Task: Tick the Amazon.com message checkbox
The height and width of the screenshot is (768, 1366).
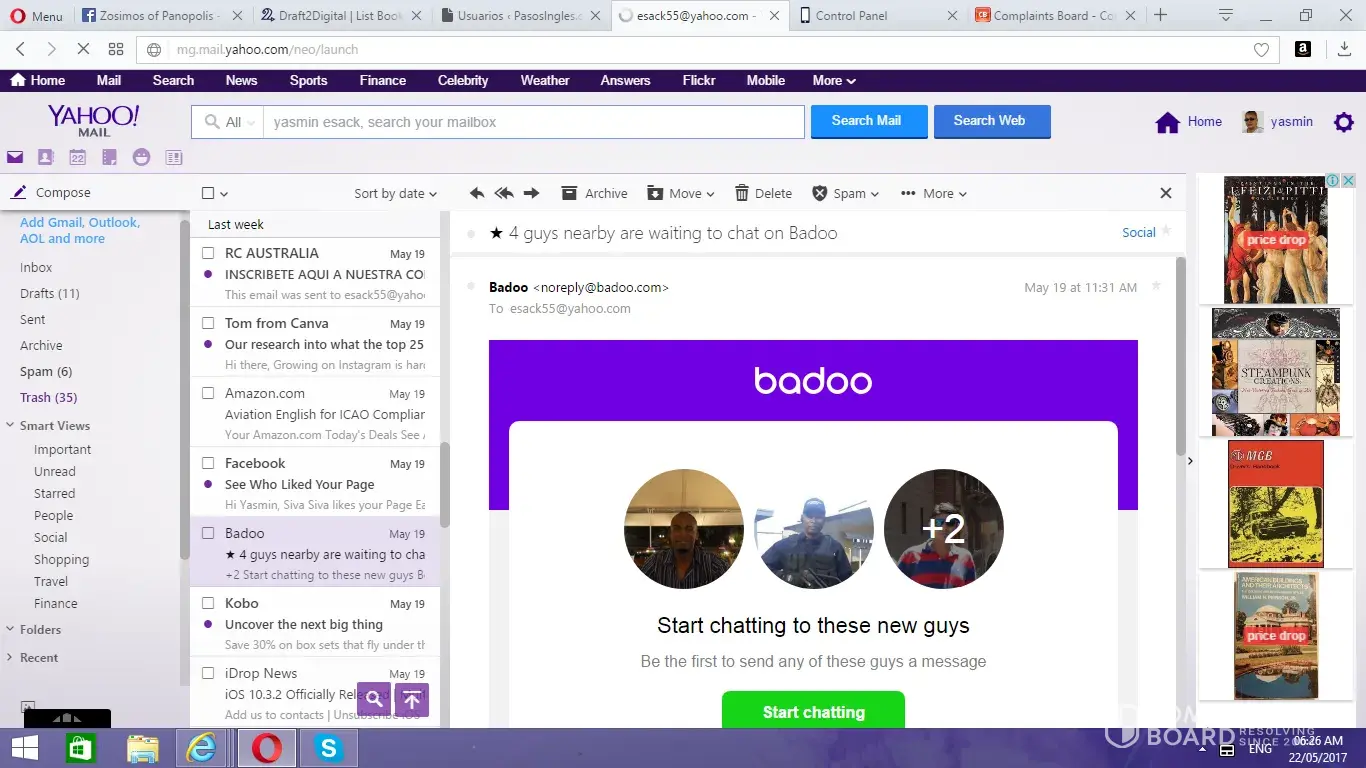Action: coord(208,393)
